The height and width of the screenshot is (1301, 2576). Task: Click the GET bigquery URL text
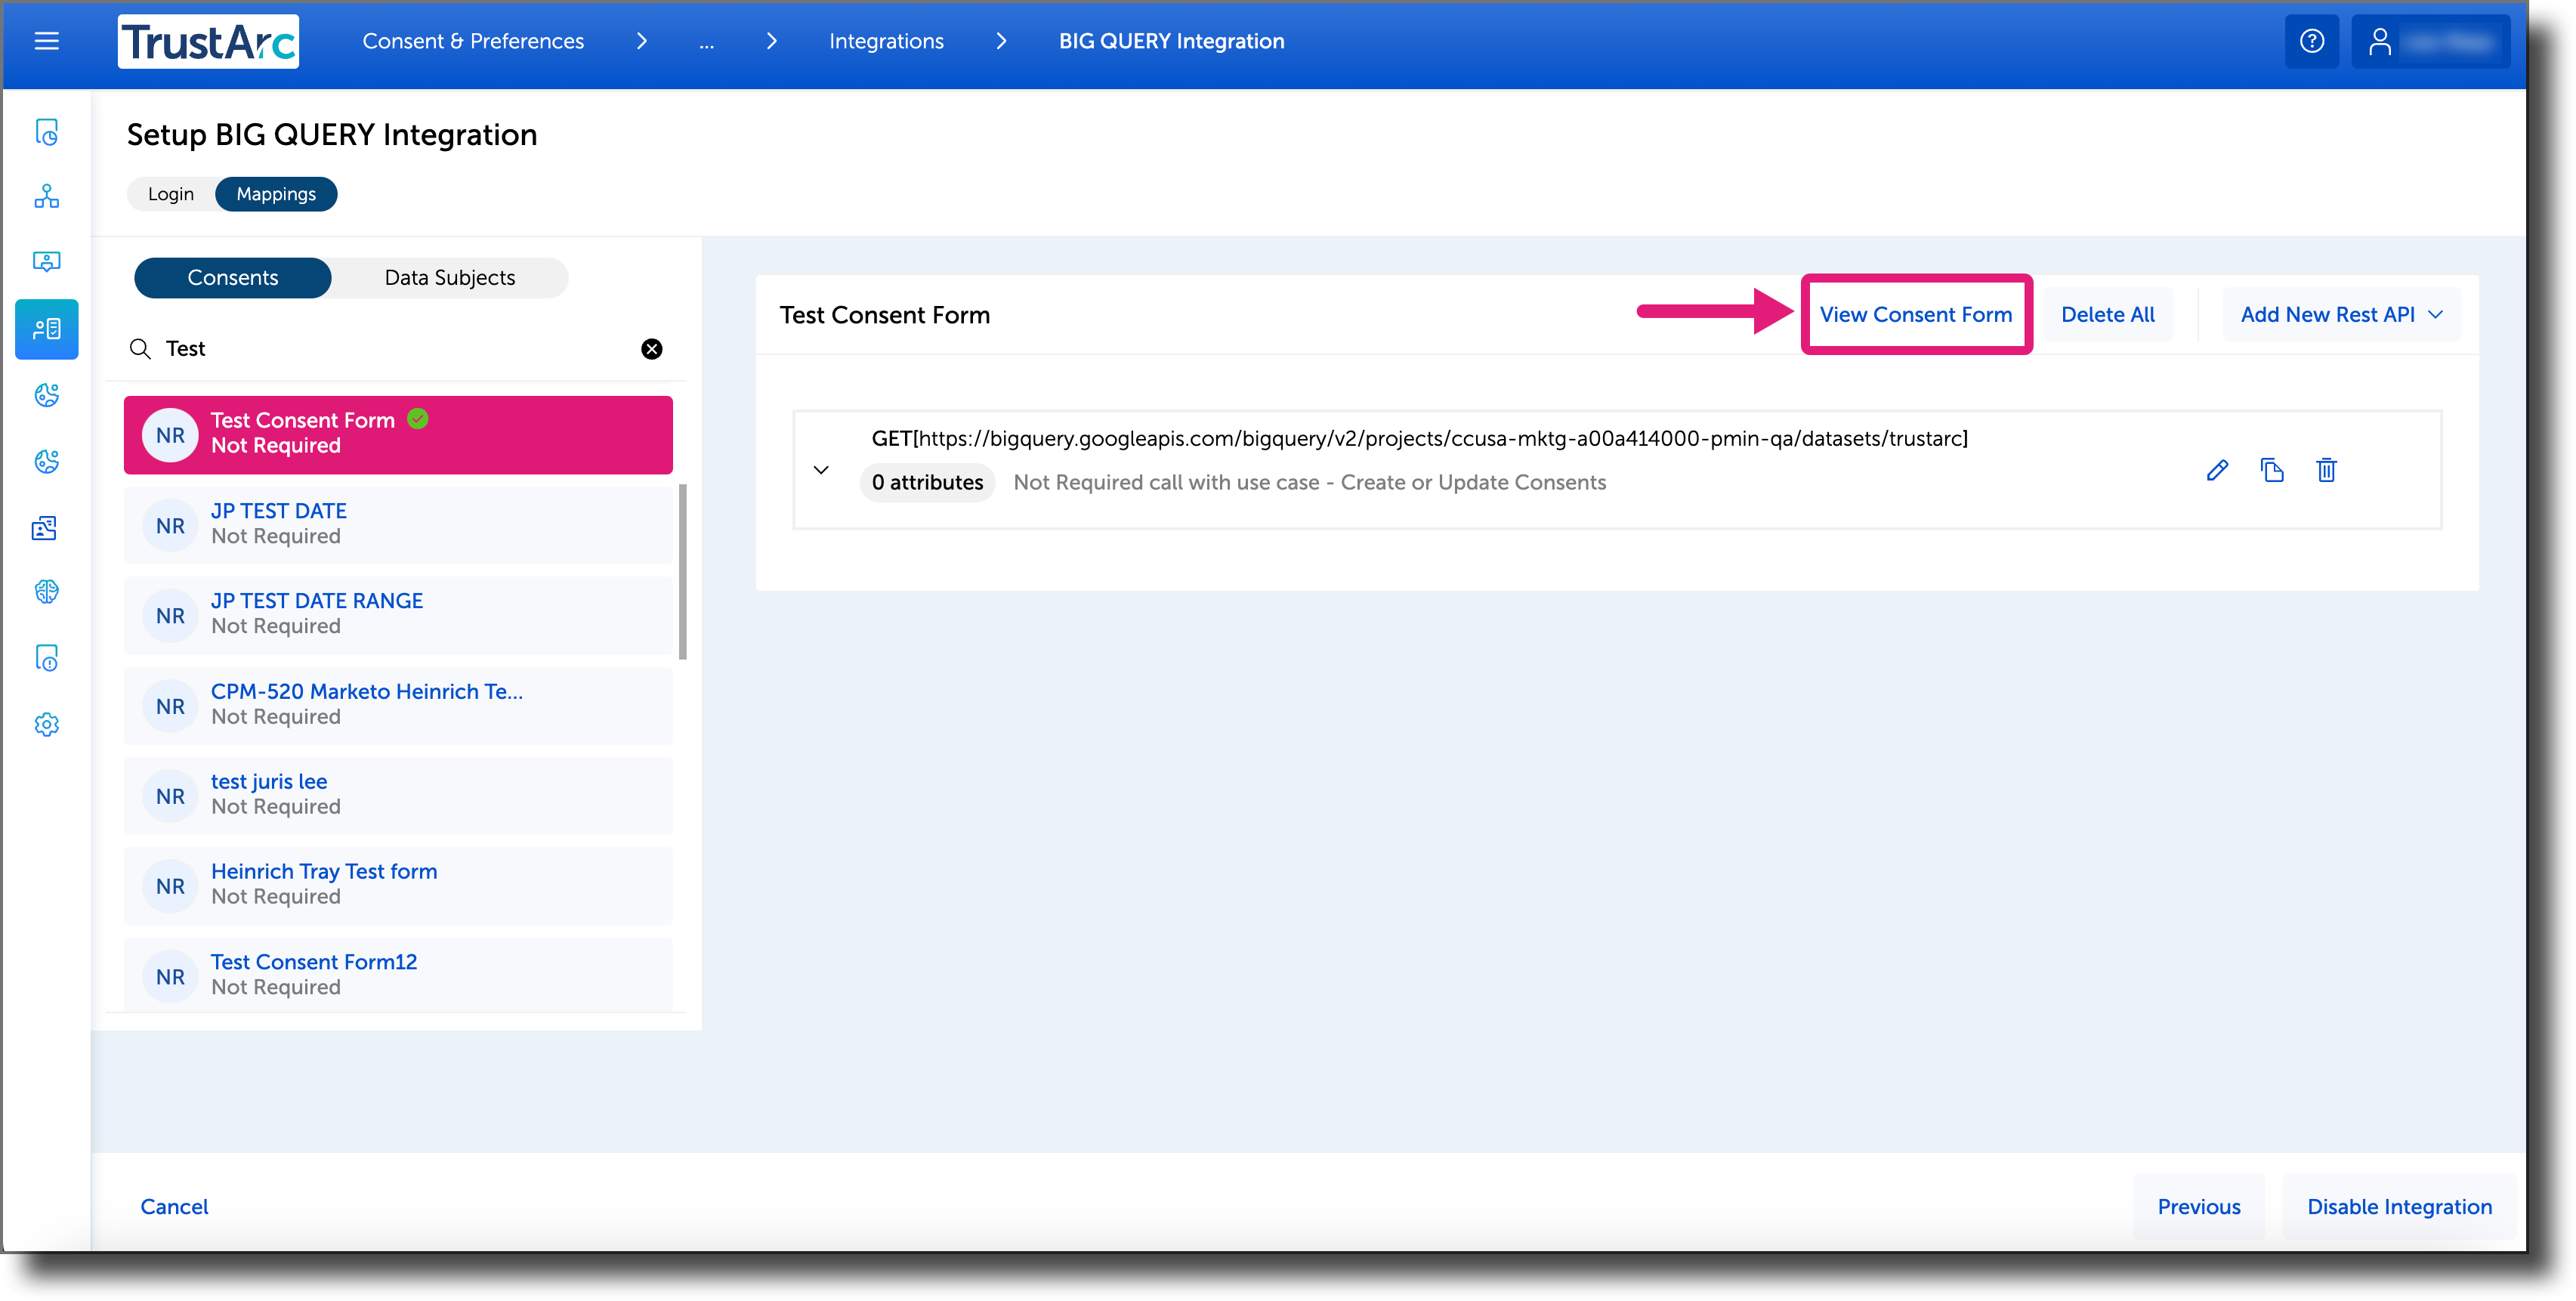(1419, 439)
